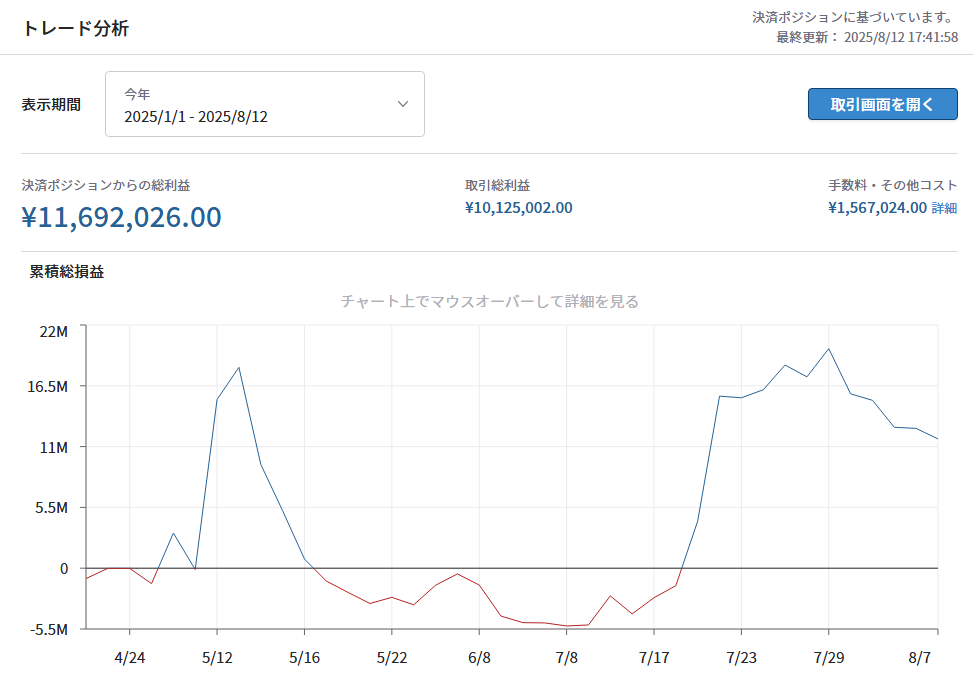Open the 表示期間 date range dropdown
This screenshot has width=973, height=676.
(265, 104)
